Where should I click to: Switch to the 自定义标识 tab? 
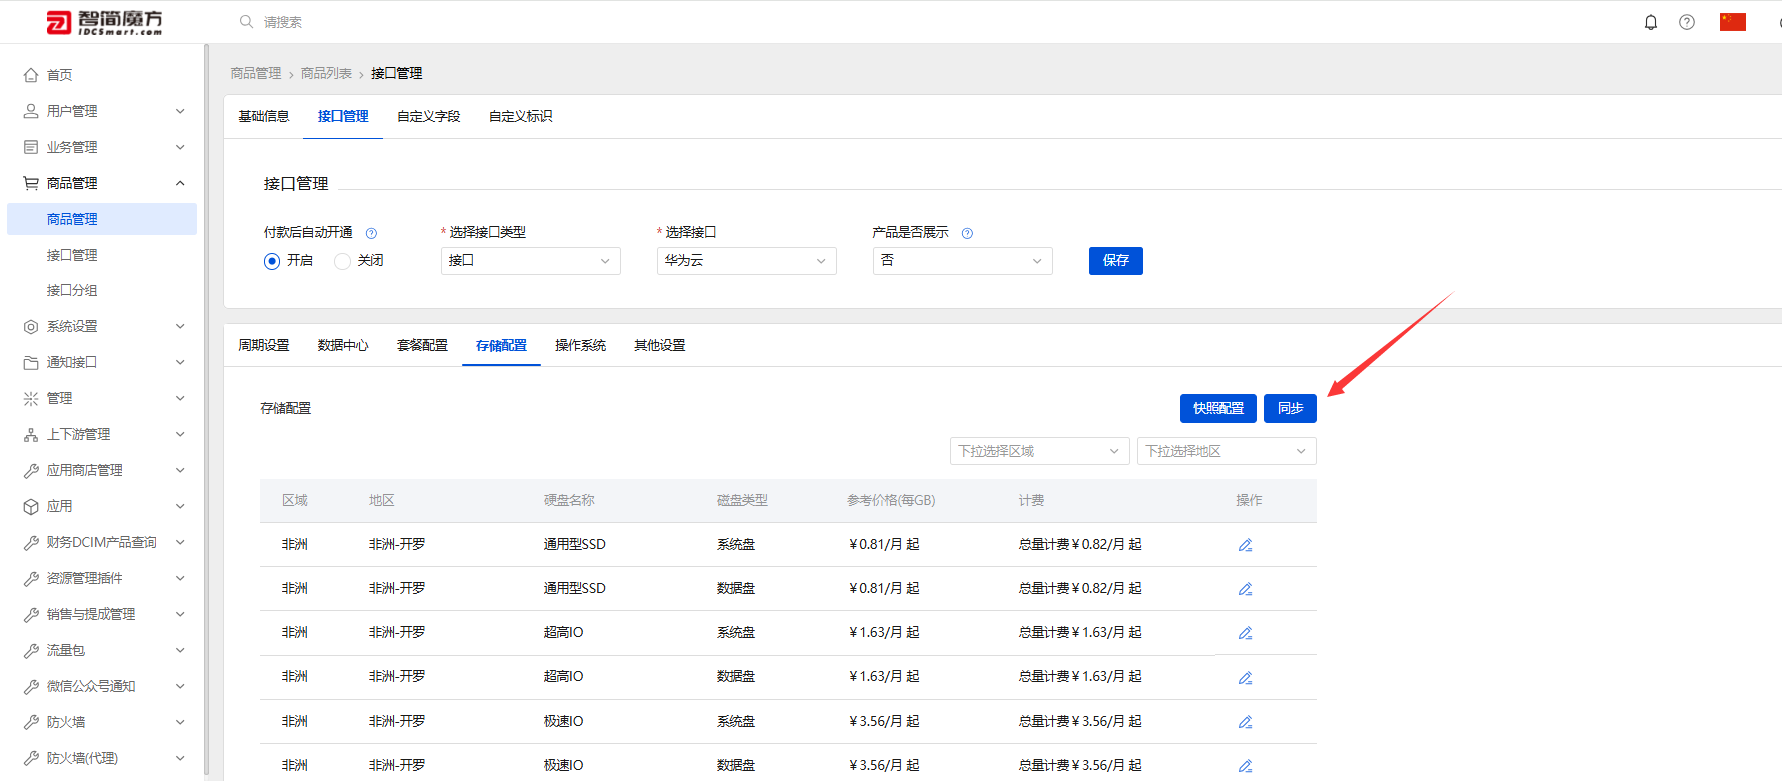click(x=521, y=117)
